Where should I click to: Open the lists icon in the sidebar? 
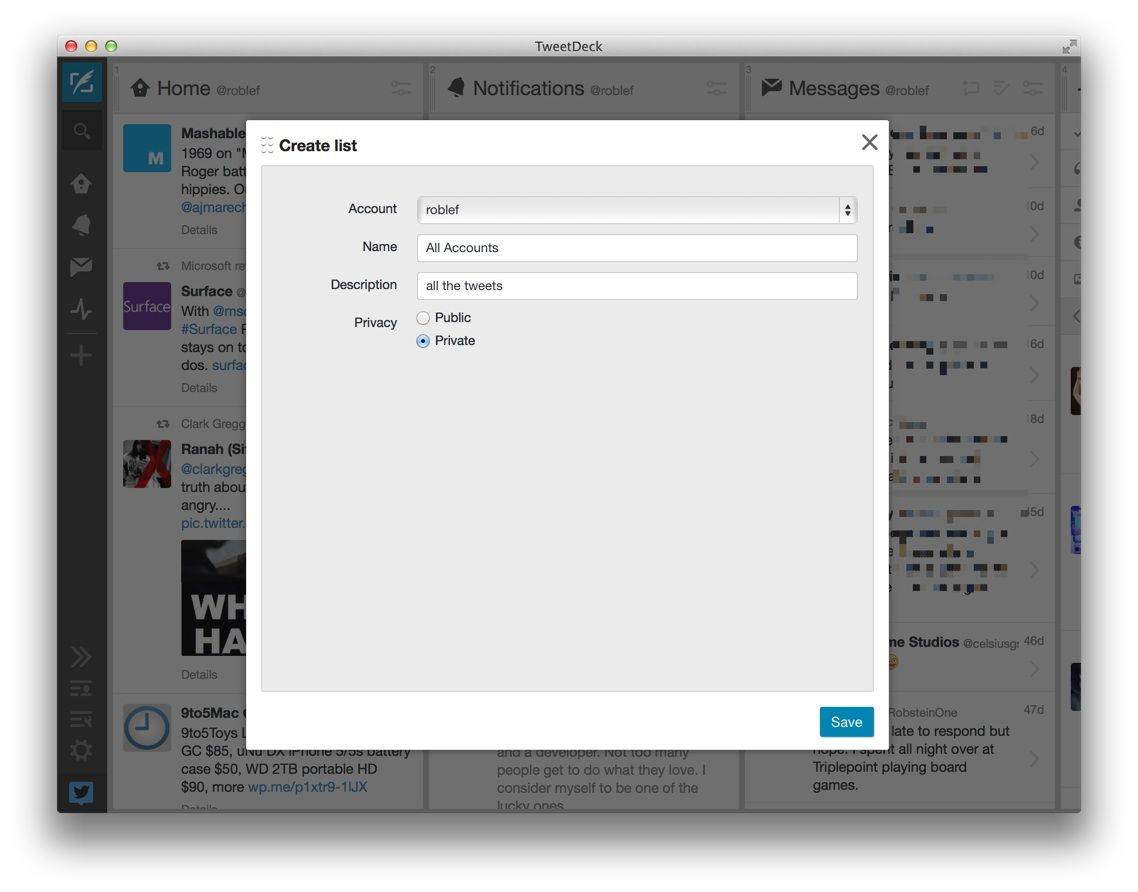pos(81,688)
